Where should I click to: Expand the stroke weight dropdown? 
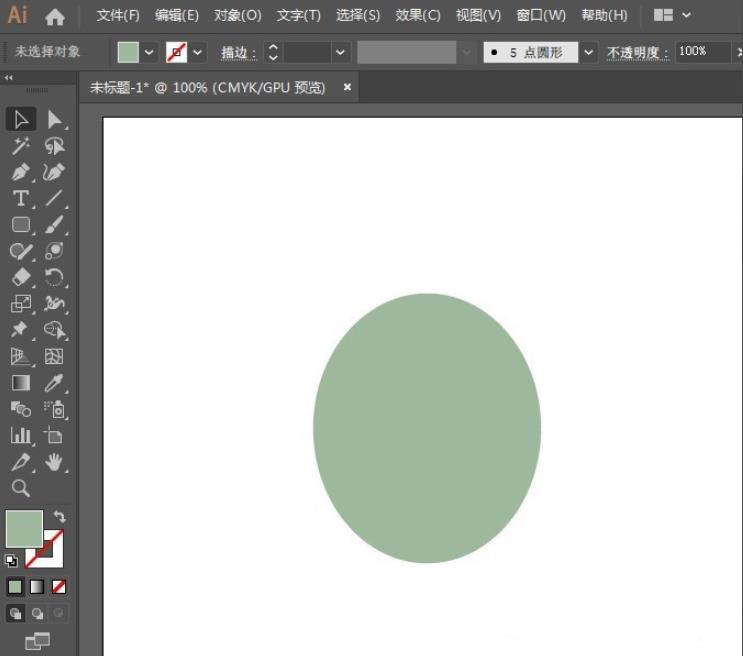point(340,52)
